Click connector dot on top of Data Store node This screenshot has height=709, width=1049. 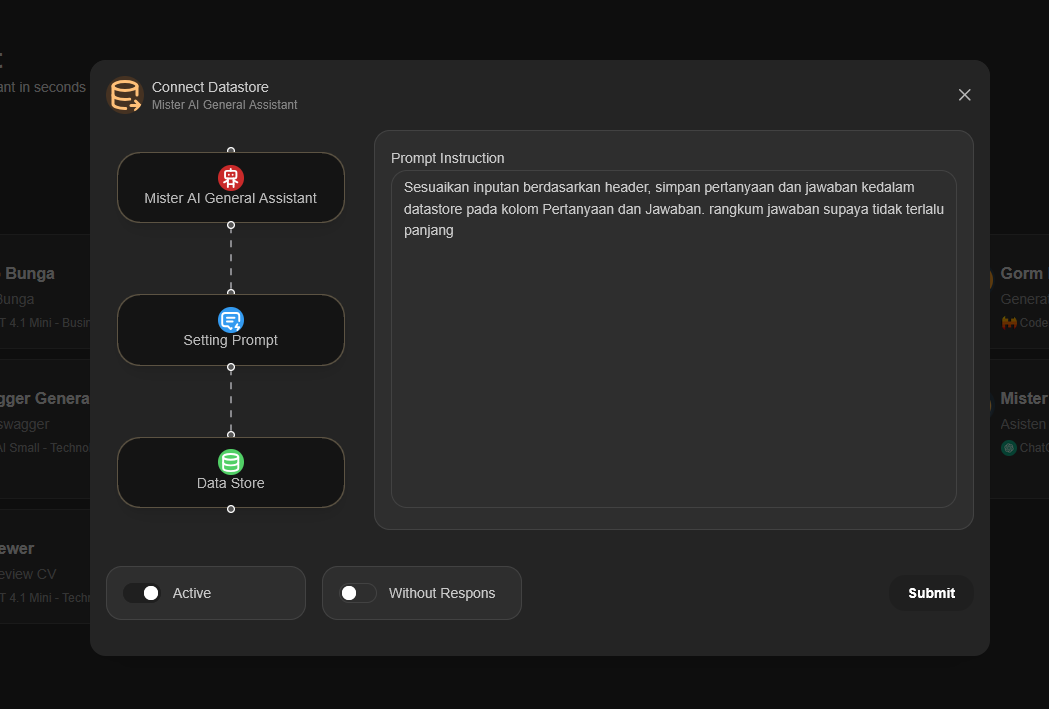[x=231, y=435]
